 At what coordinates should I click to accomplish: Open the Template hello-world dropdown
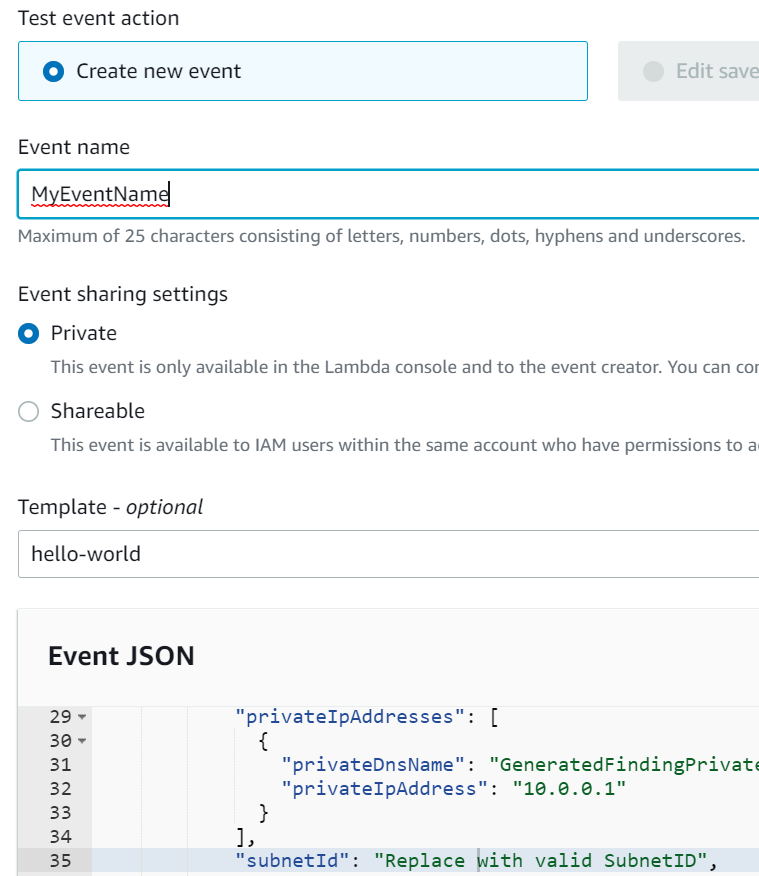point(389,554)
